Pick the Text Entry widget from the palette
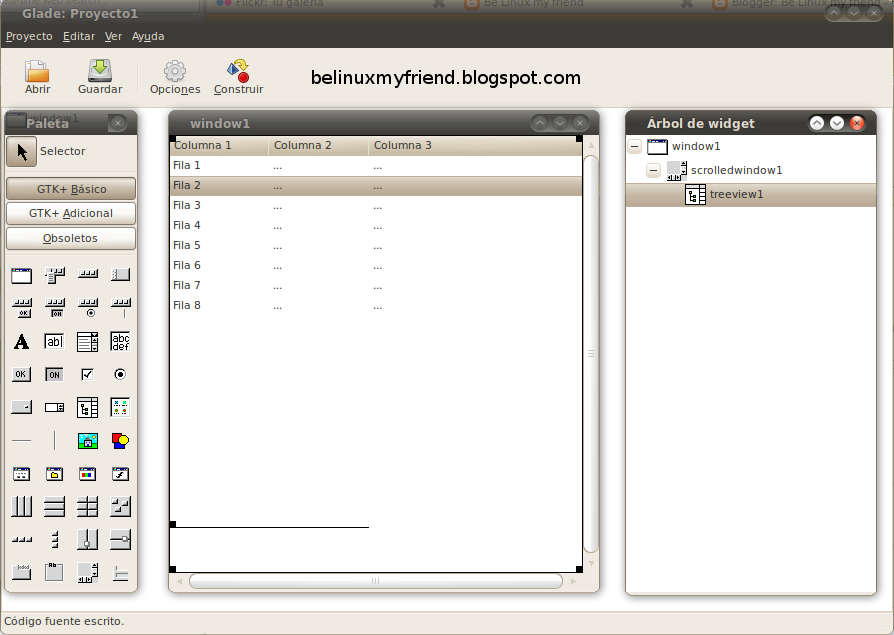The width and height of the screenshot is (894, 635). tap(54, 341)
